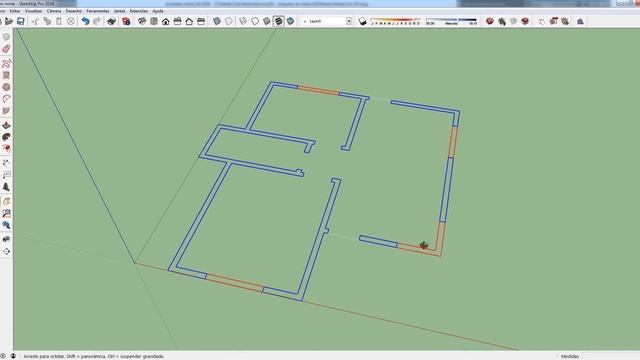Save the model with floppy disk icon
Image resolution: width=640 pixels, height=360 pixels.
[x=20, y=21]
